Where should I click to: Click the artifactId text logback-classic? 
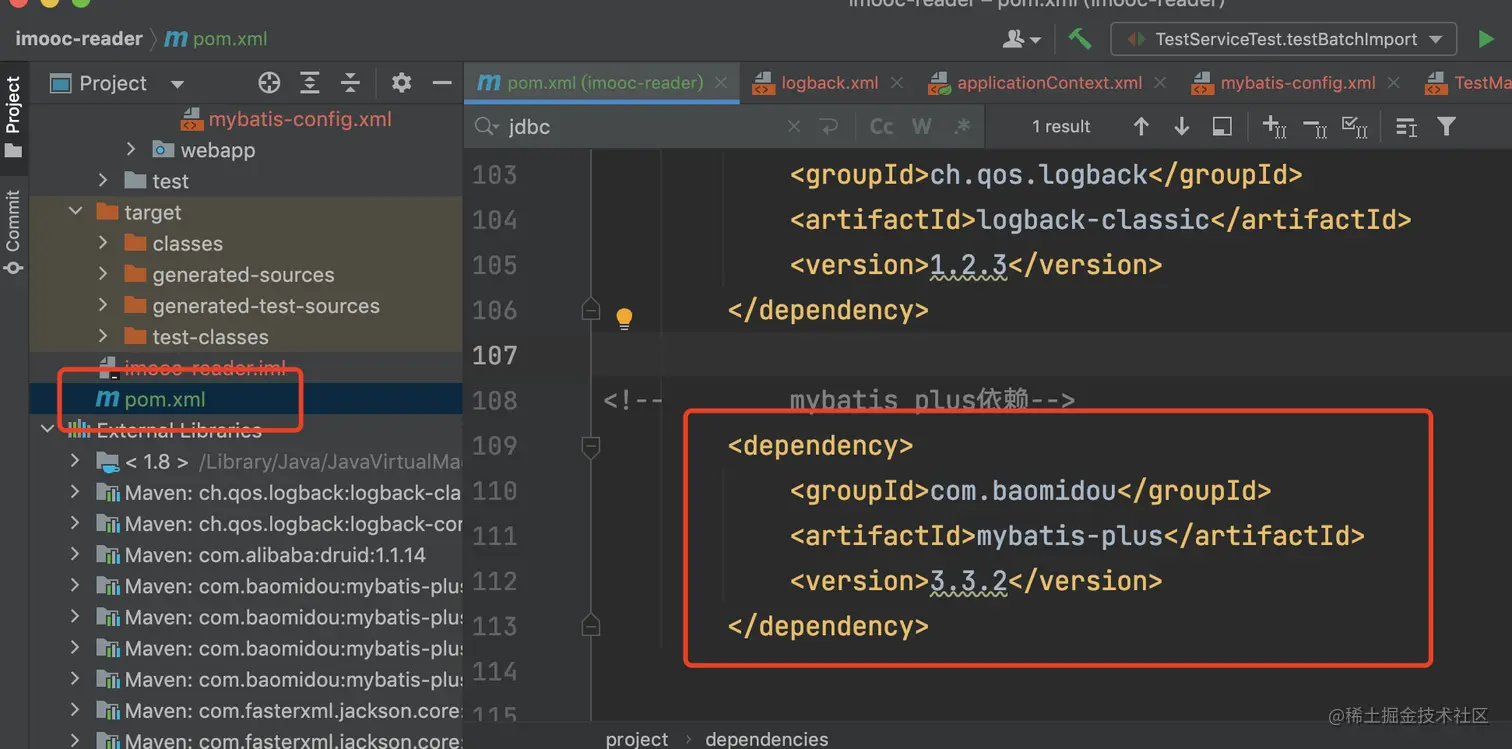pos(1093,219)
